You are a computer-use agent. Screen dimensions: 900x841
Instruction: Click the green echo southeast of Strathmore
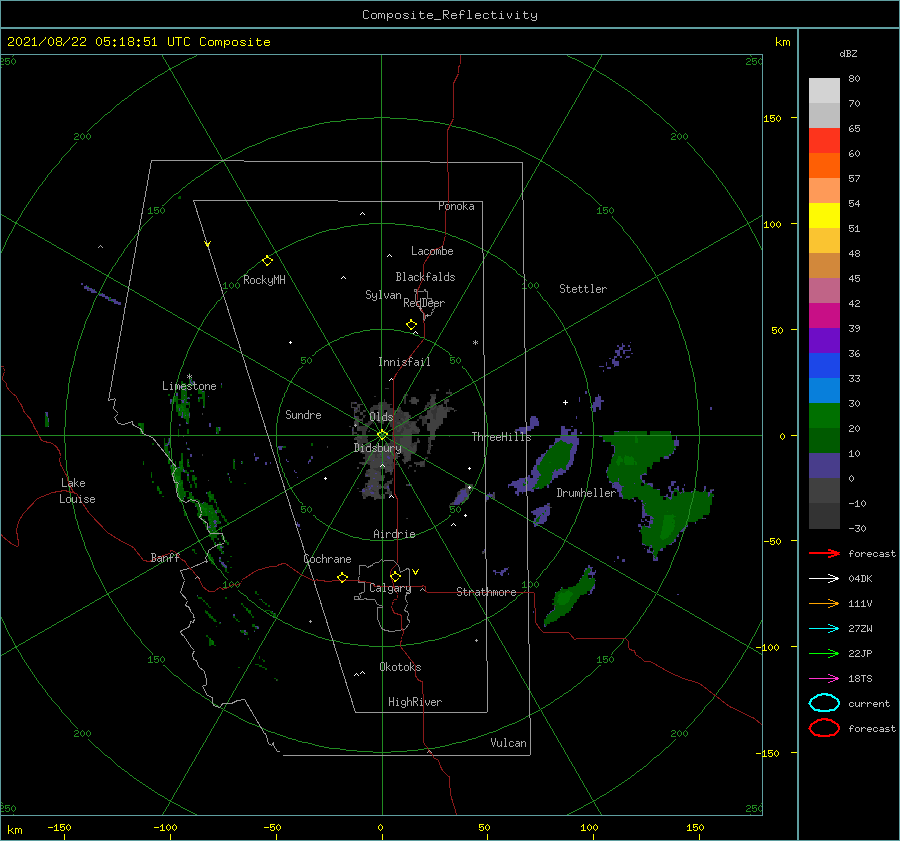[568, 596]
